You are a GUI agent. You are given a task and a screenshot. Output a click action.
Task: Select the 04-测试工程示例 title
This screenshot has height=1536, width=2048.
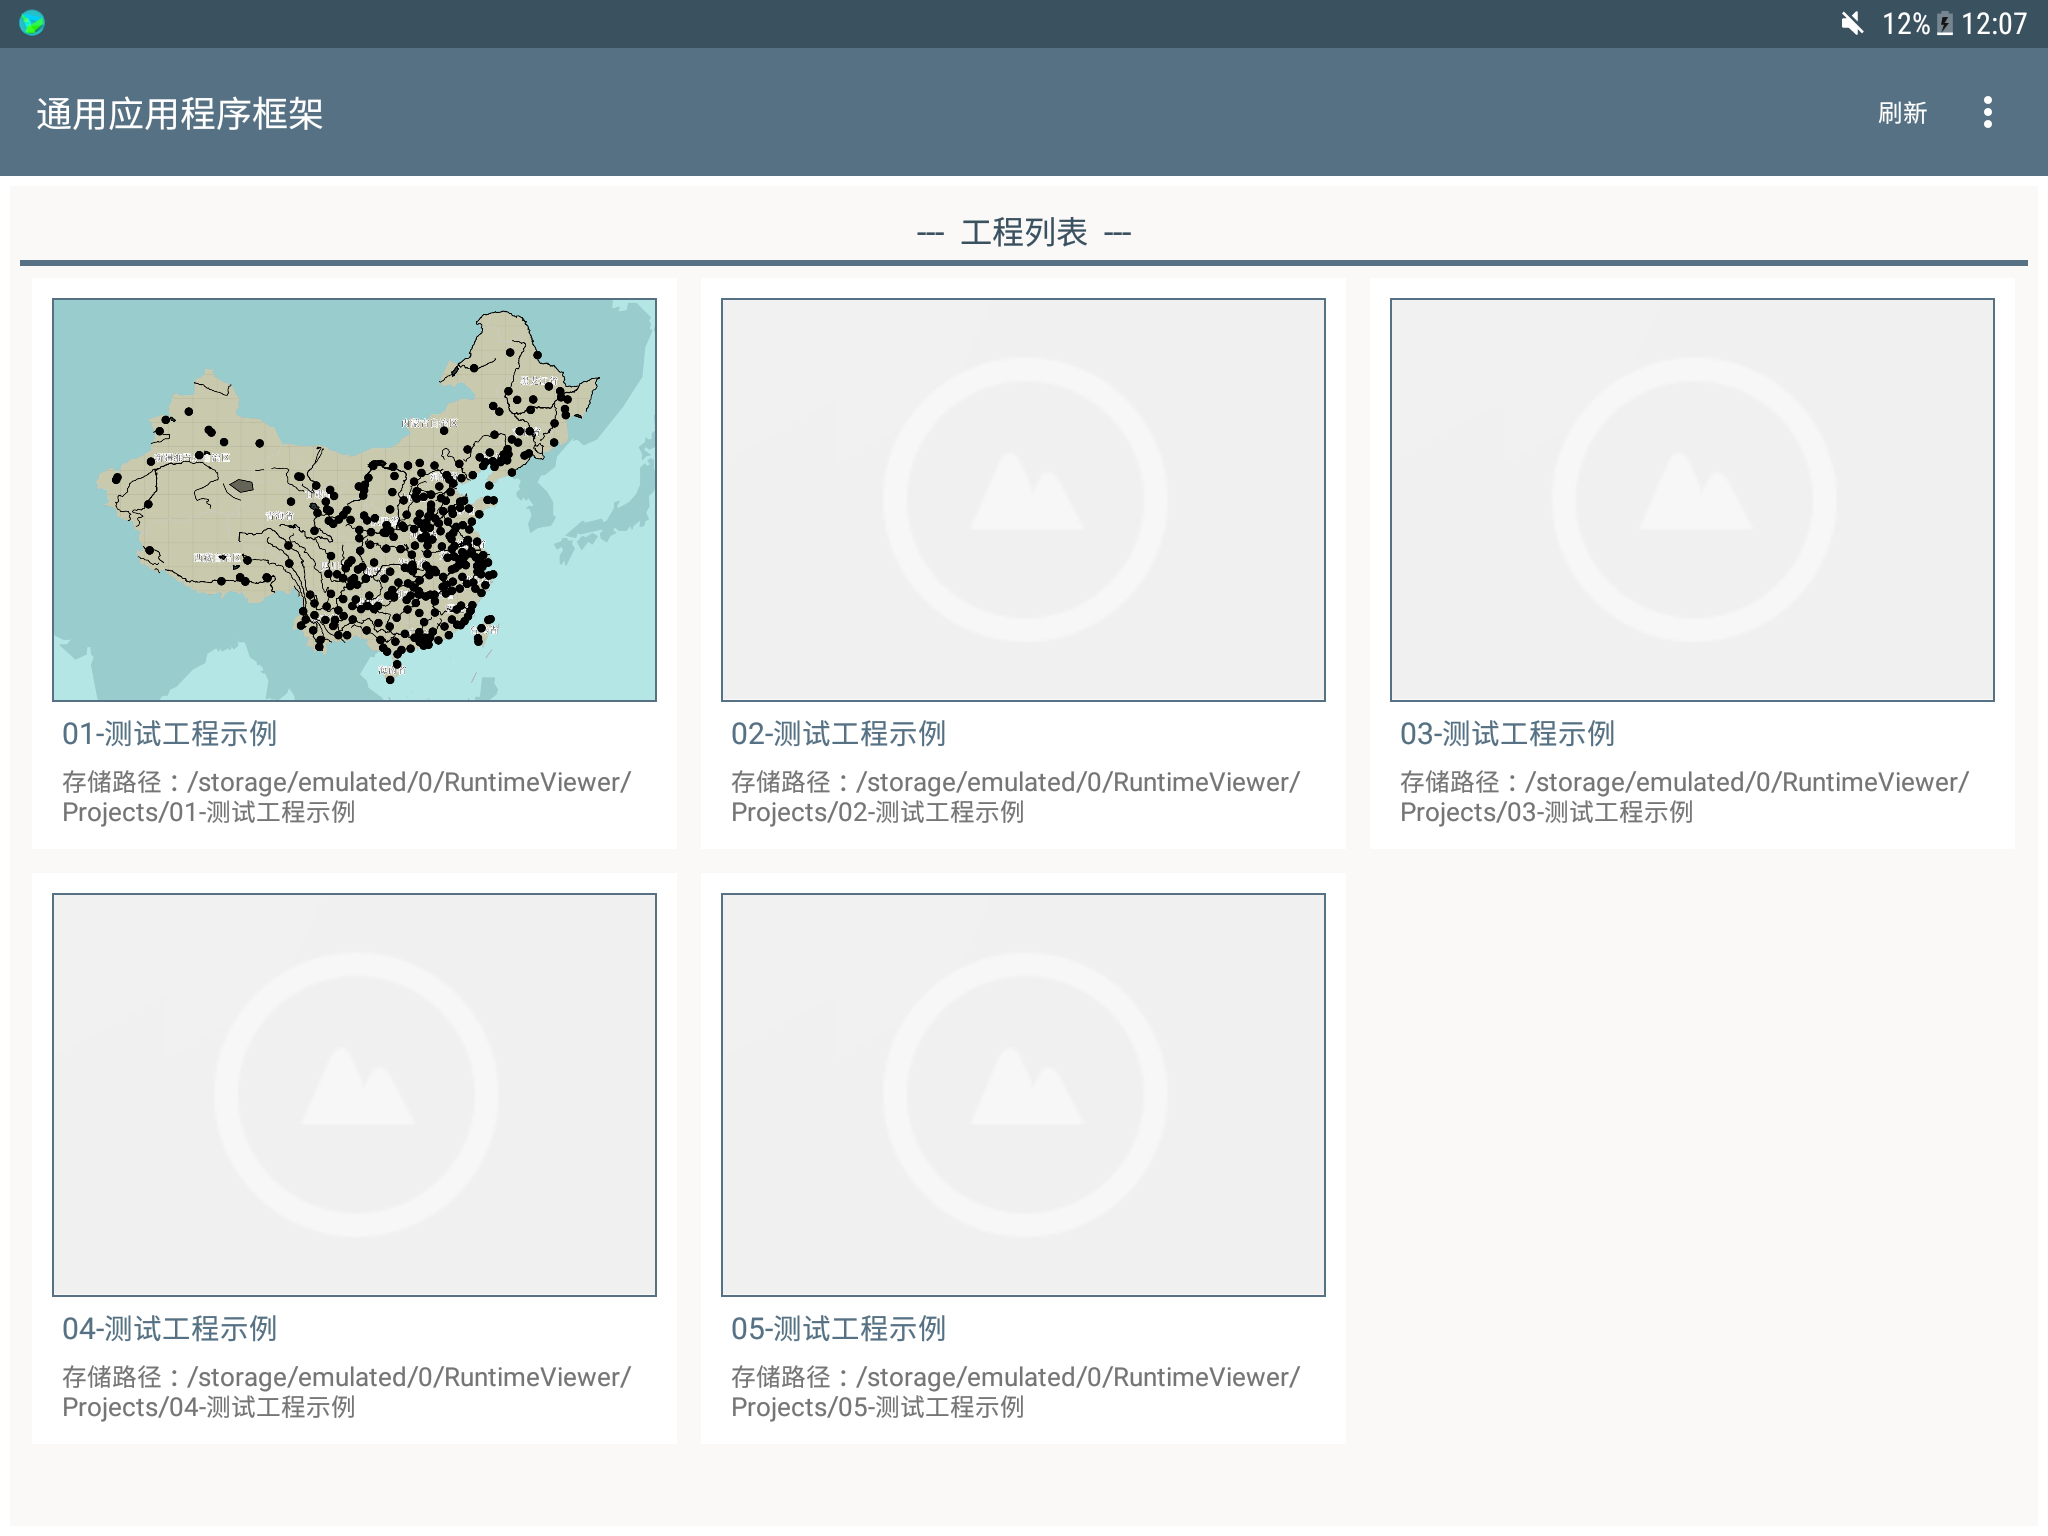(170, 1329)
